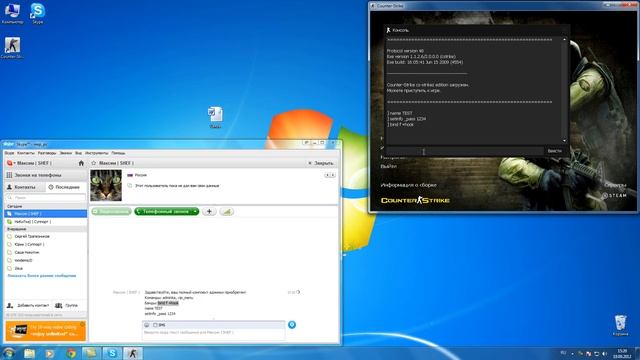Open the Skype menu in menu bar

click(x=9, y=153)
